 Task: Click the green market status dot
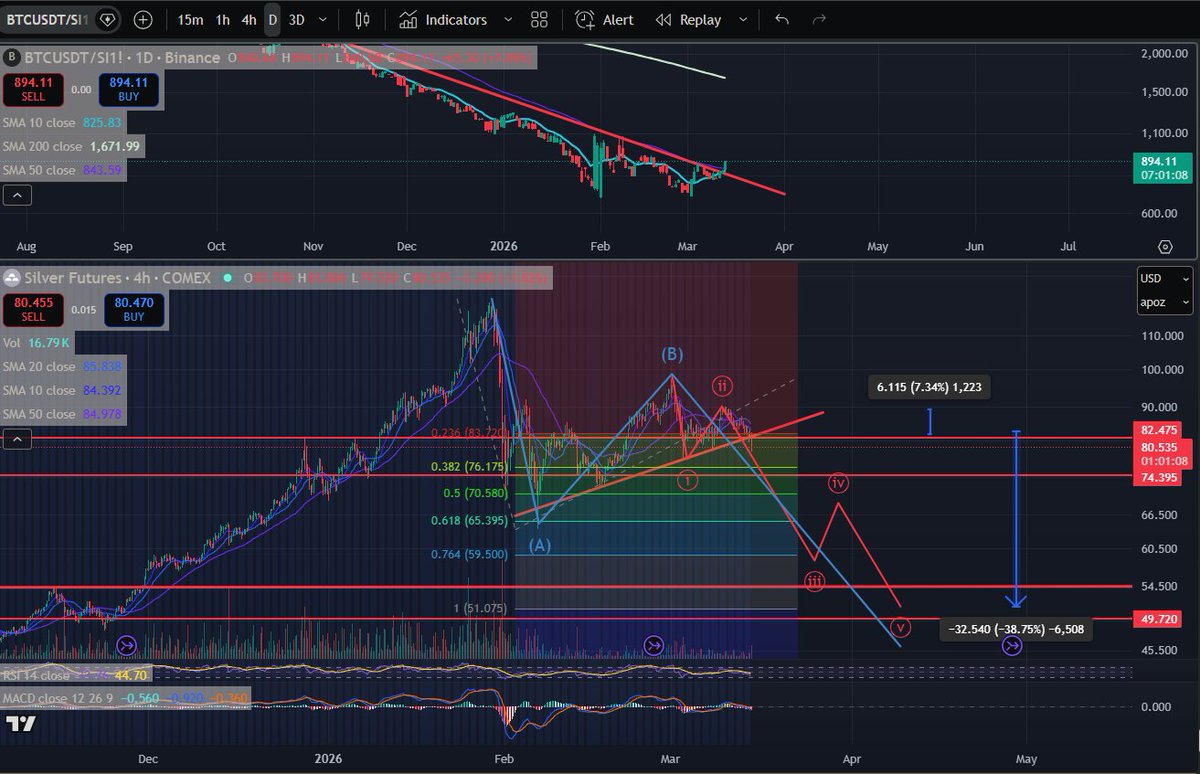tap(227, 277)
